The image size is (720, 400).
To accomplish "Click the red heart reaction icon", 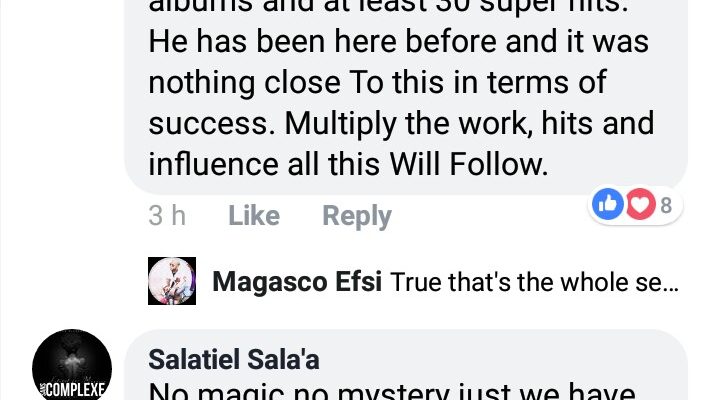I will 640,204.
